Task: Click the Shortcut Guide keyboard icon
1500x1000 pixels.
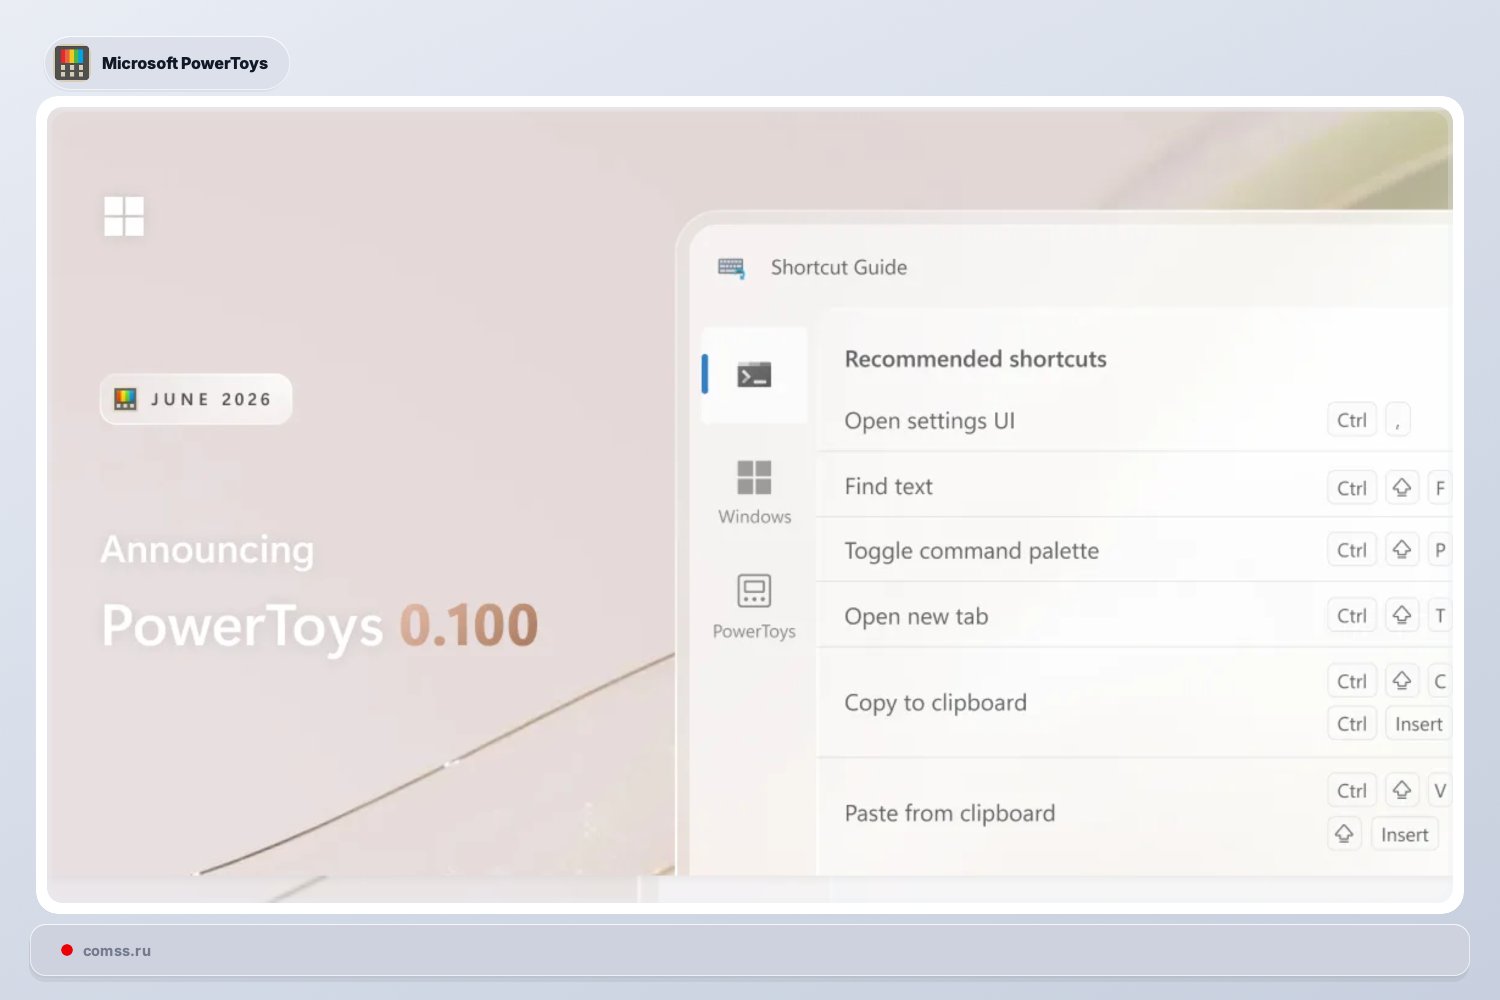Action: (x=731, y=268)
